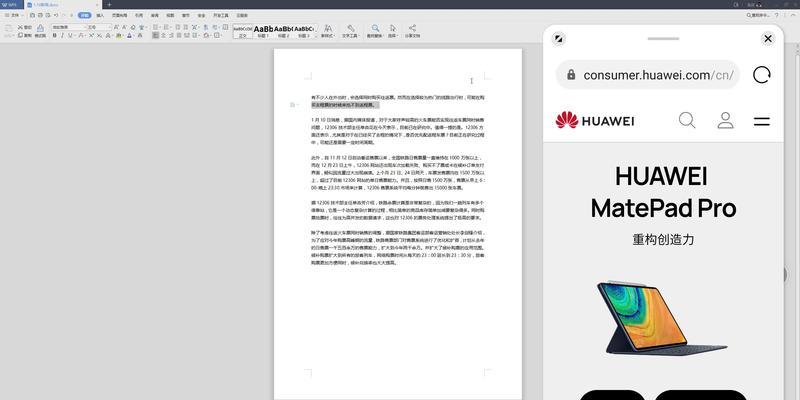800x400 pixels.
Task: Open the highlight color dropdown arrow
Action: tap(122, 36)
